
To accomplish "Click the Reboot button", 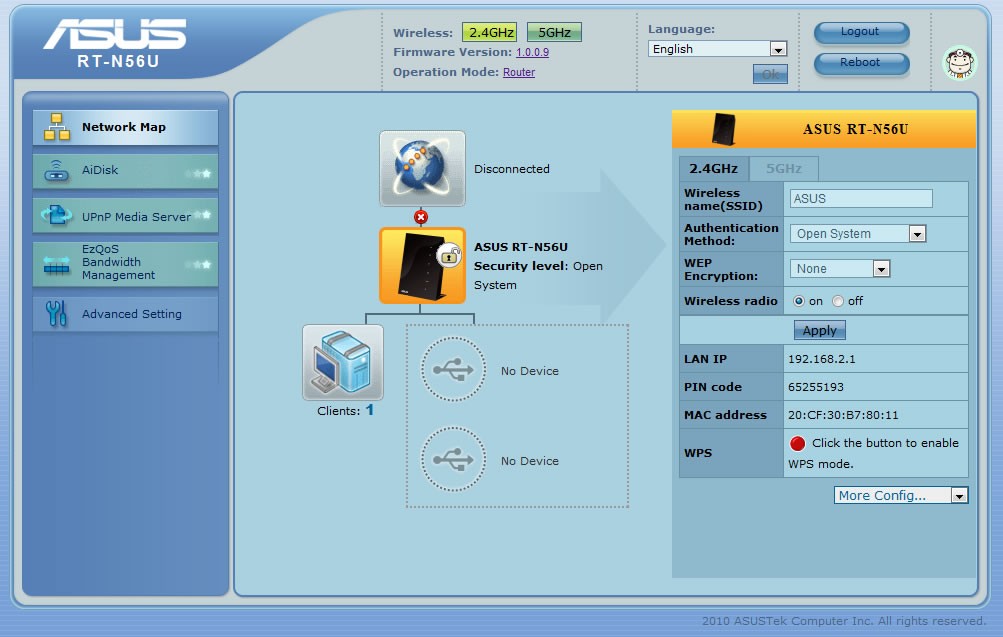I will point(861,63).
